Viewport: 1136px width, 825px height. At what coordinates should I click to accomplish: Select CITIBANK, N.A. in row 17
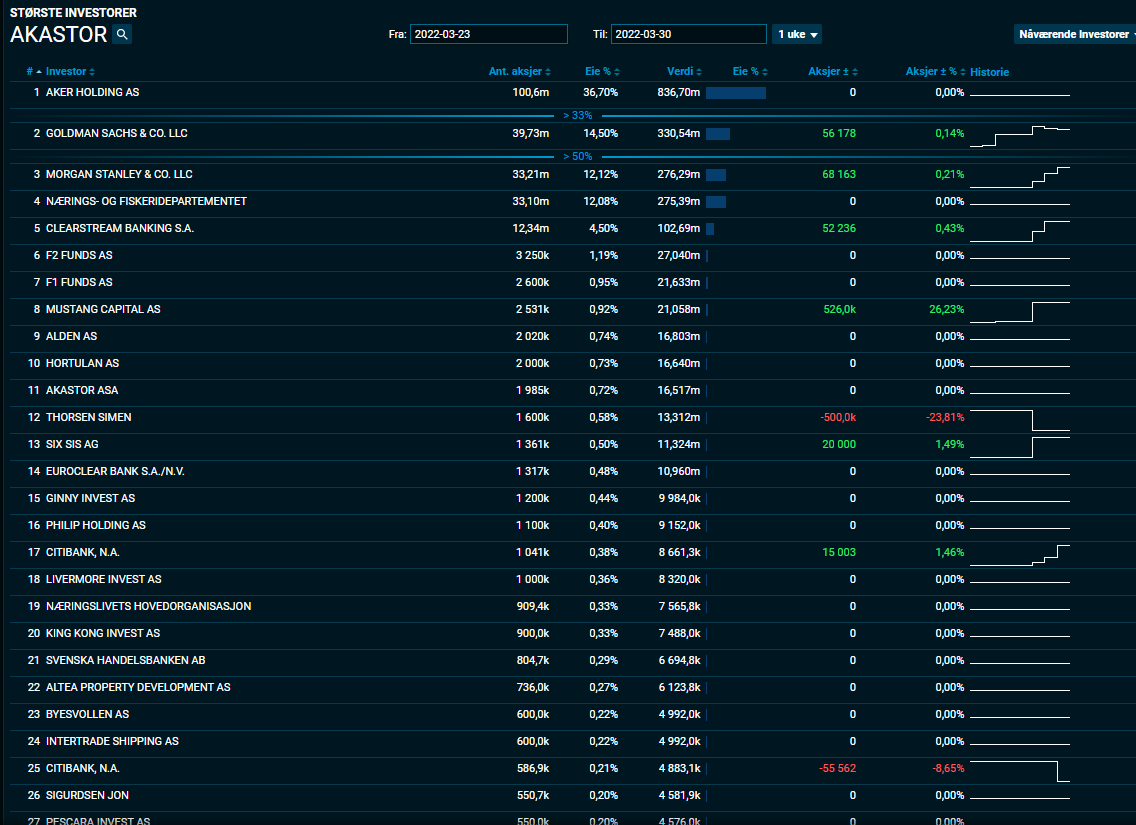83,552
